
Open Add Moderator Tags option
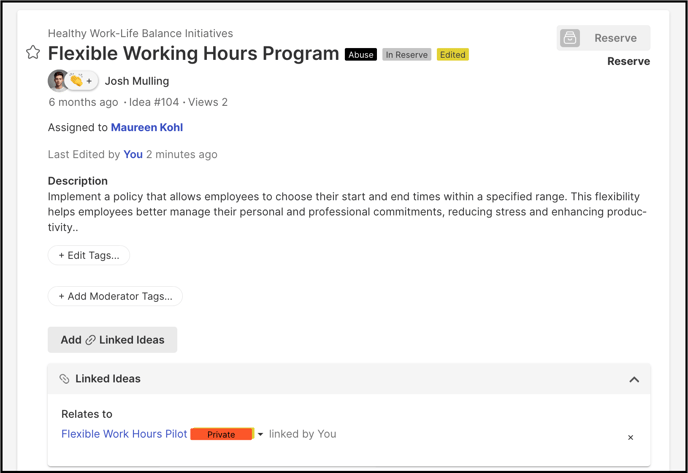pos(115,296)
